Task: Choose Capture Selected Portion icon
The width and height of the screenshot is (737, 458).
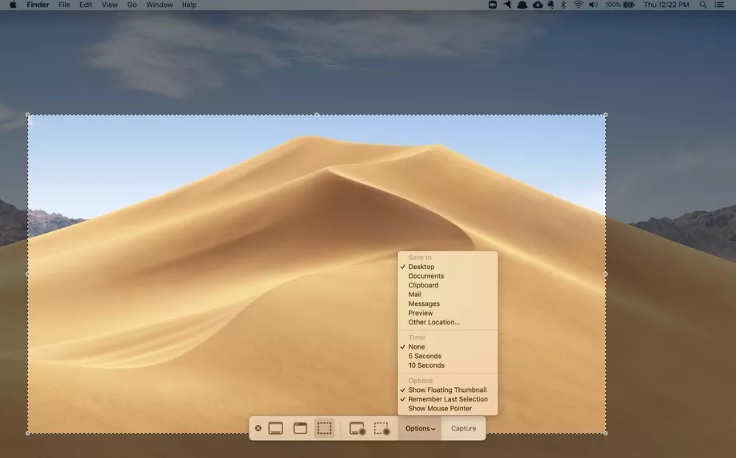Action: click(324, 428)
